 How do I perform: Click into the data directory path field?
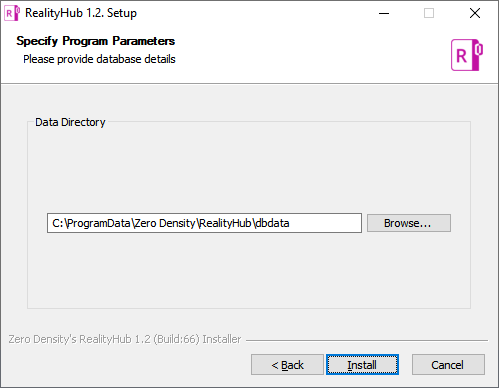point(204,223)
